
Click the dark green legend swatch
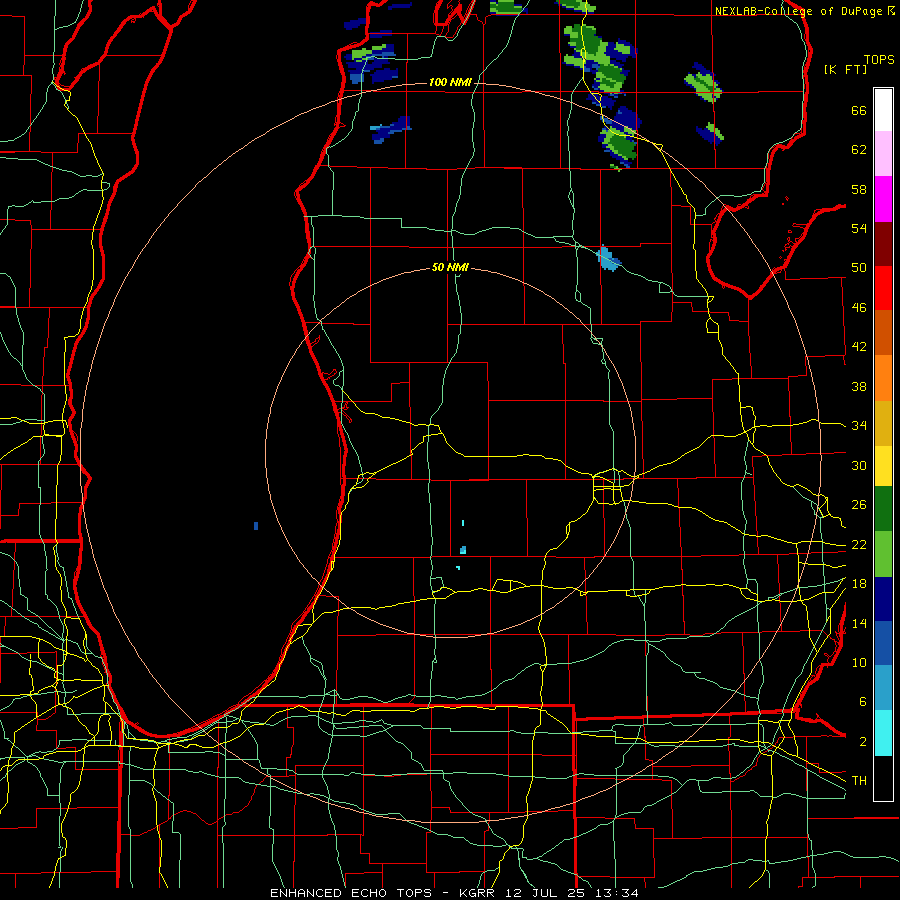(x=883, y=509)
